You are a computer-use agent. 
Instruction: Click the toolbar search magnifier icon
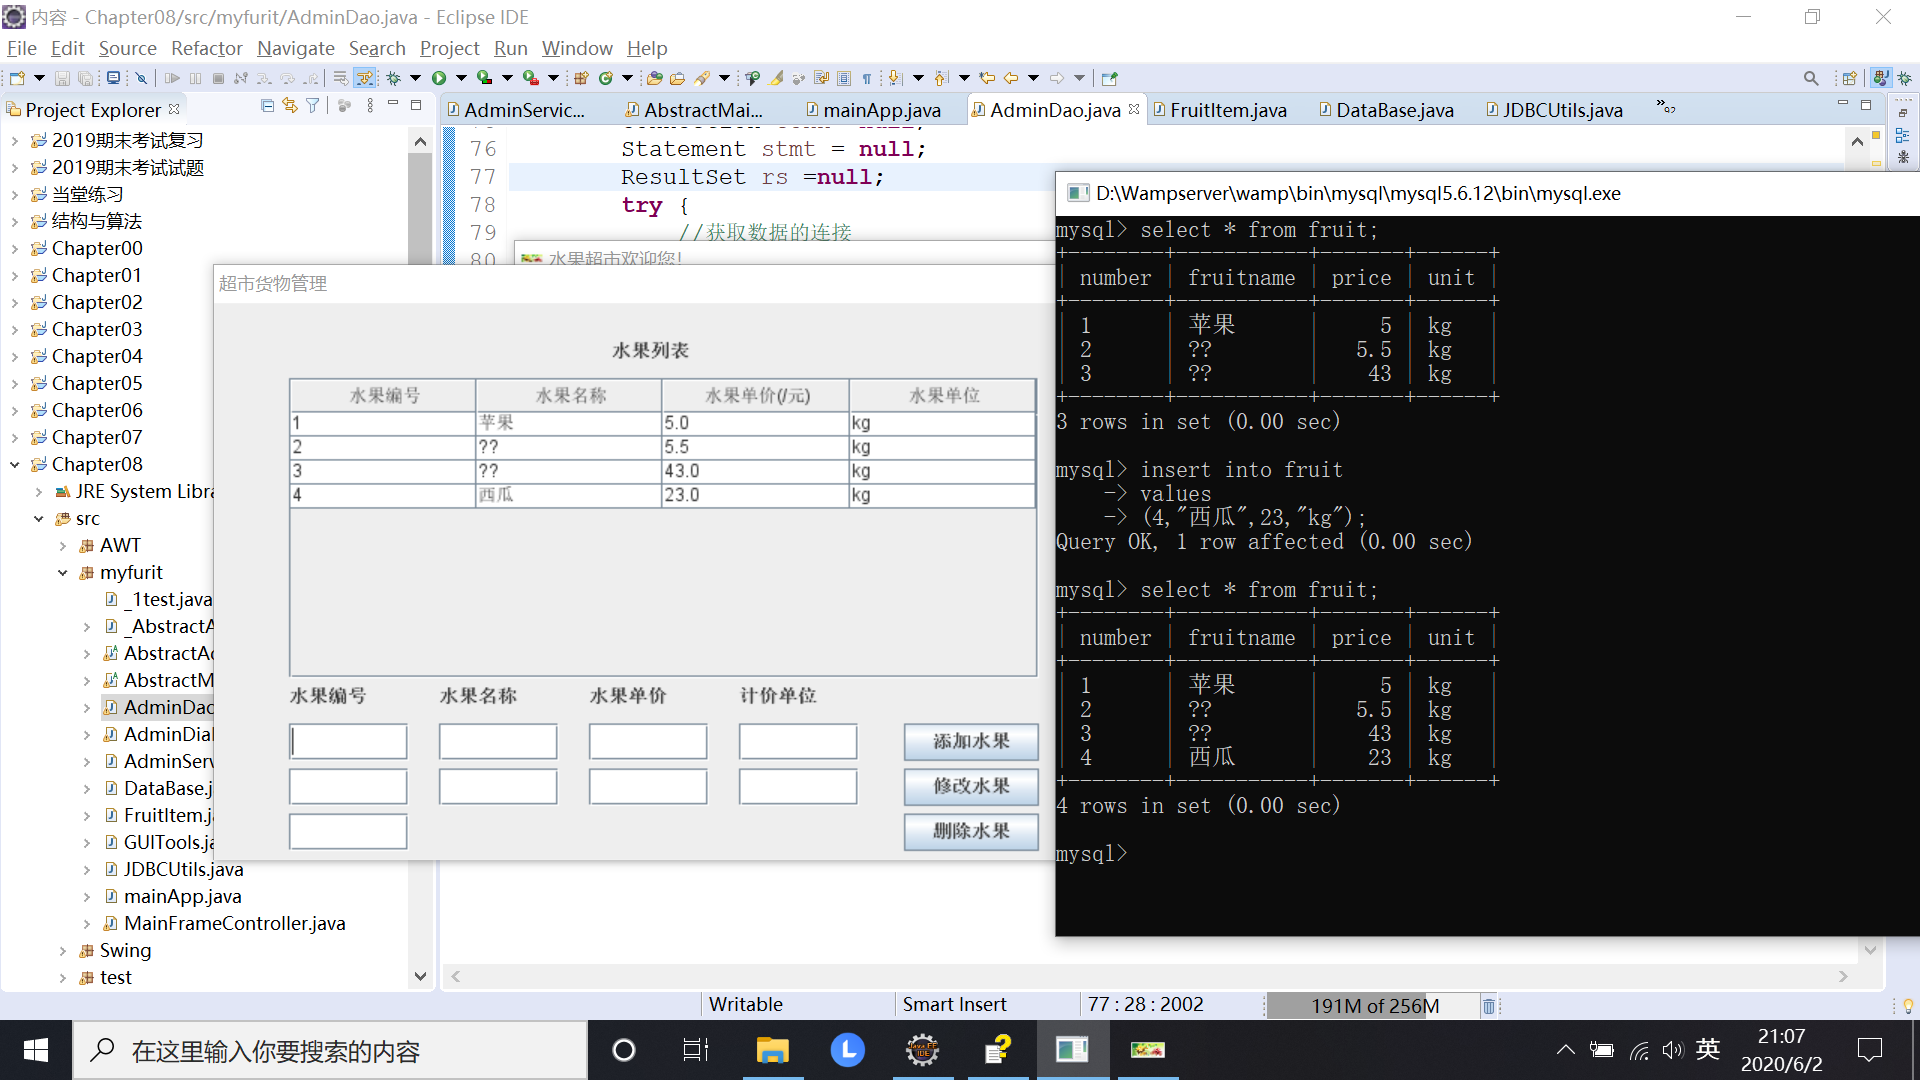coord(1811,78)
